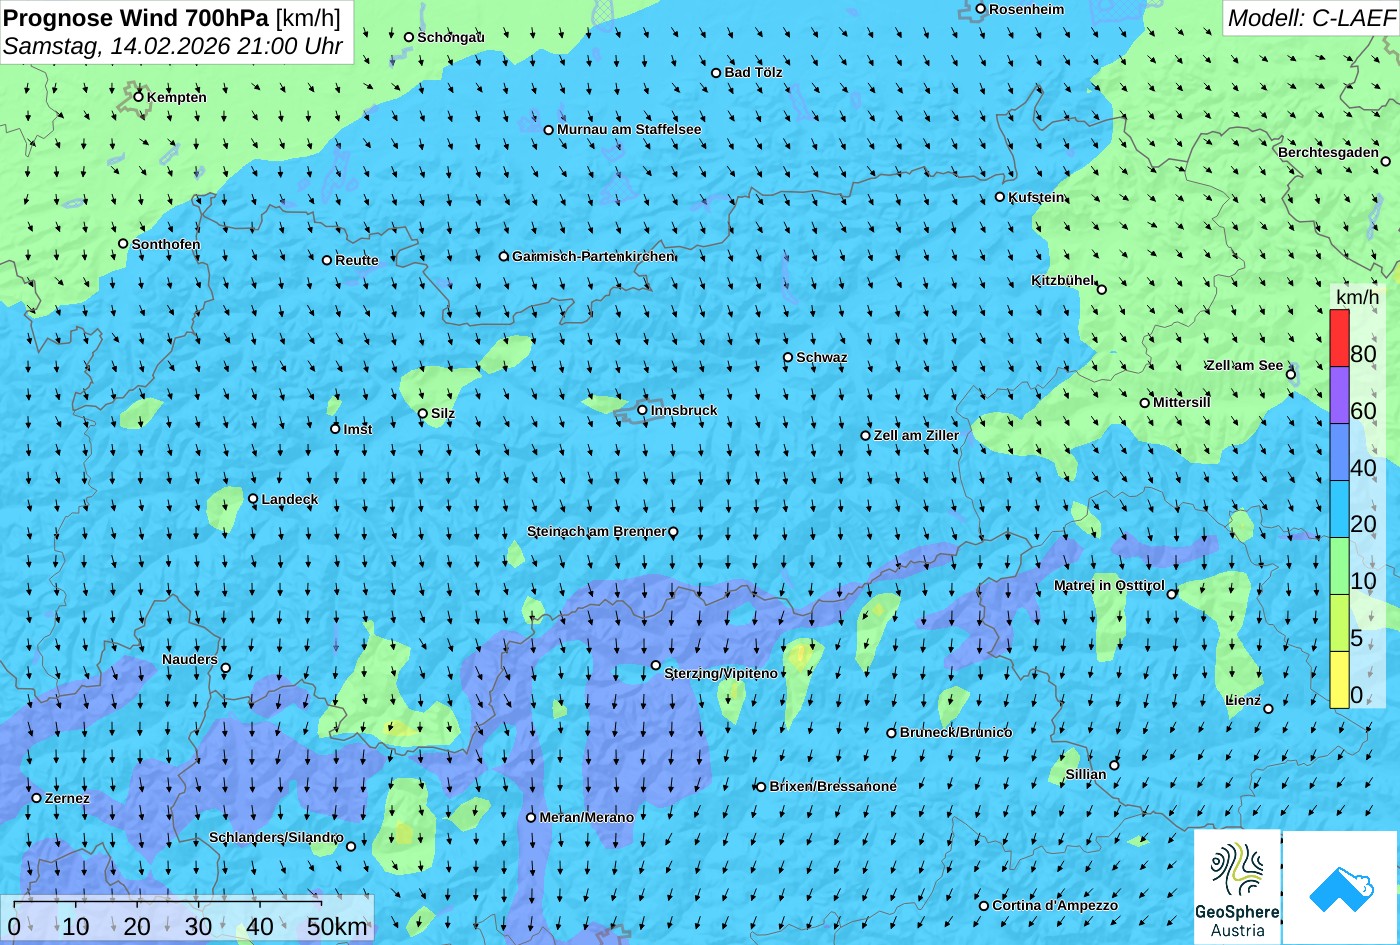Click the 'Innsbruck' city name label
The image size is (1400, 945).
(684, 410)
